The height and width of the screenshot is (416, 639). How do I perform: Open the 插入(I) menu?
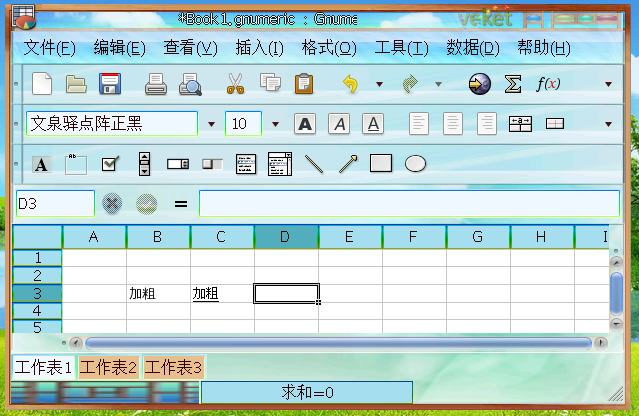click(260, 48)
